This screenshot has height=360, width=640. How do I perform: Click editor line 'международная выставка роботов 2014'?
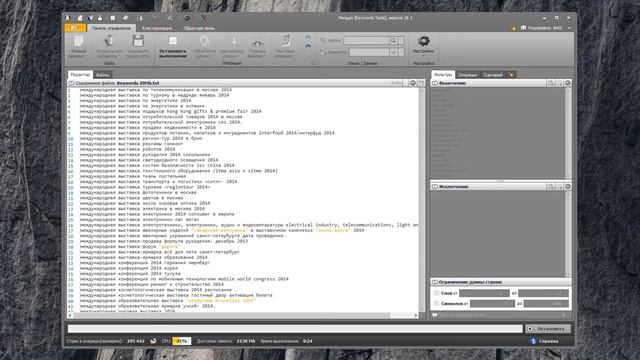127,149
